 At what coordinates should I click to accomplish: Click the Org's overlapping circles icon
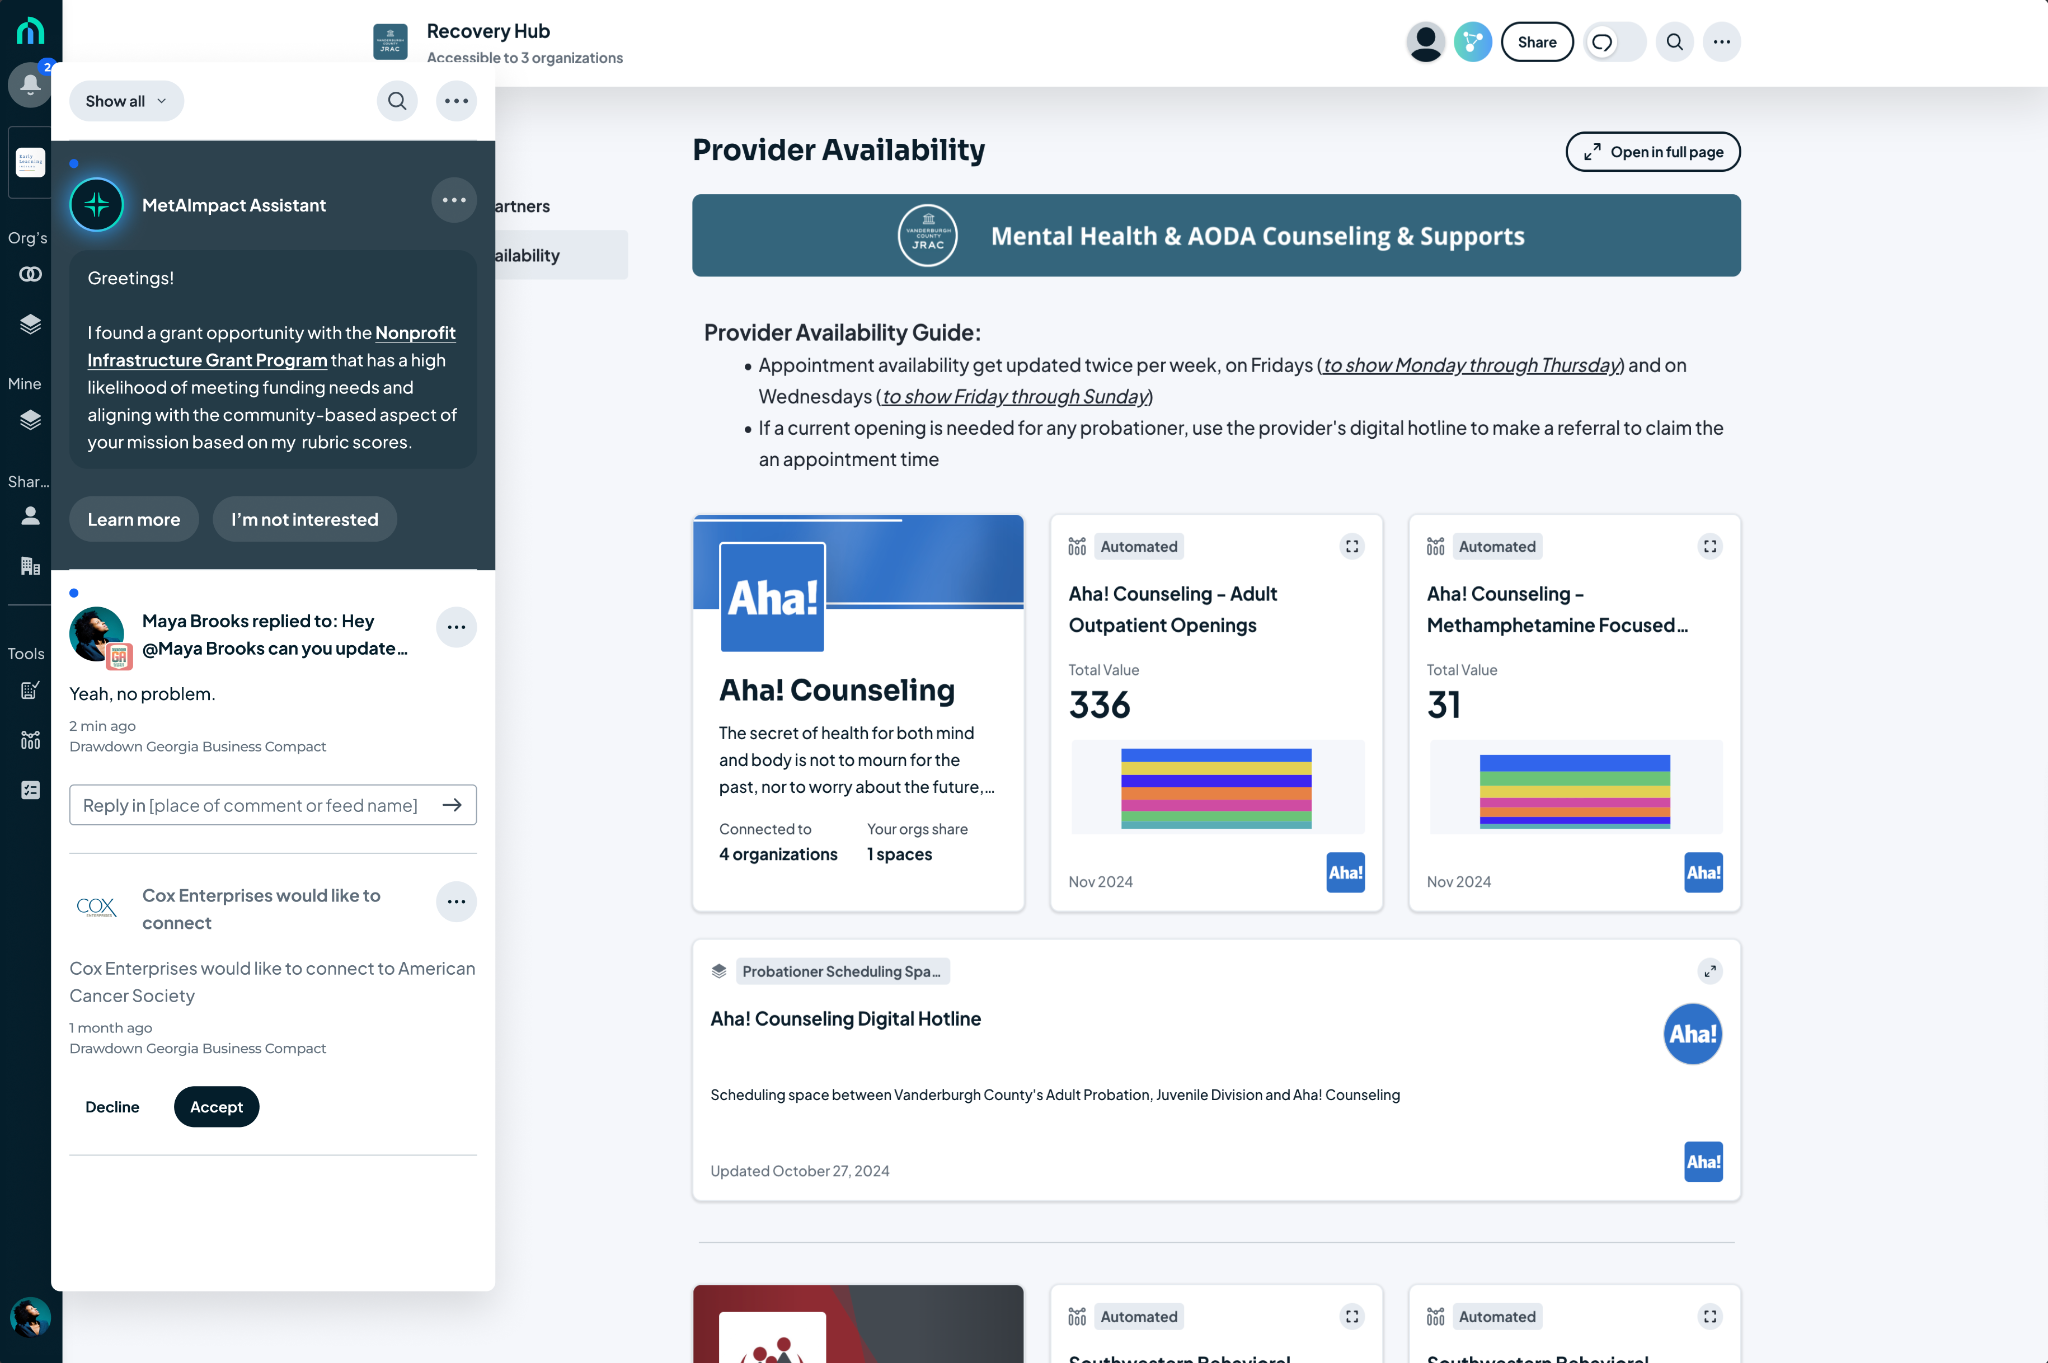pyautogui.click(x=31, y=274)
